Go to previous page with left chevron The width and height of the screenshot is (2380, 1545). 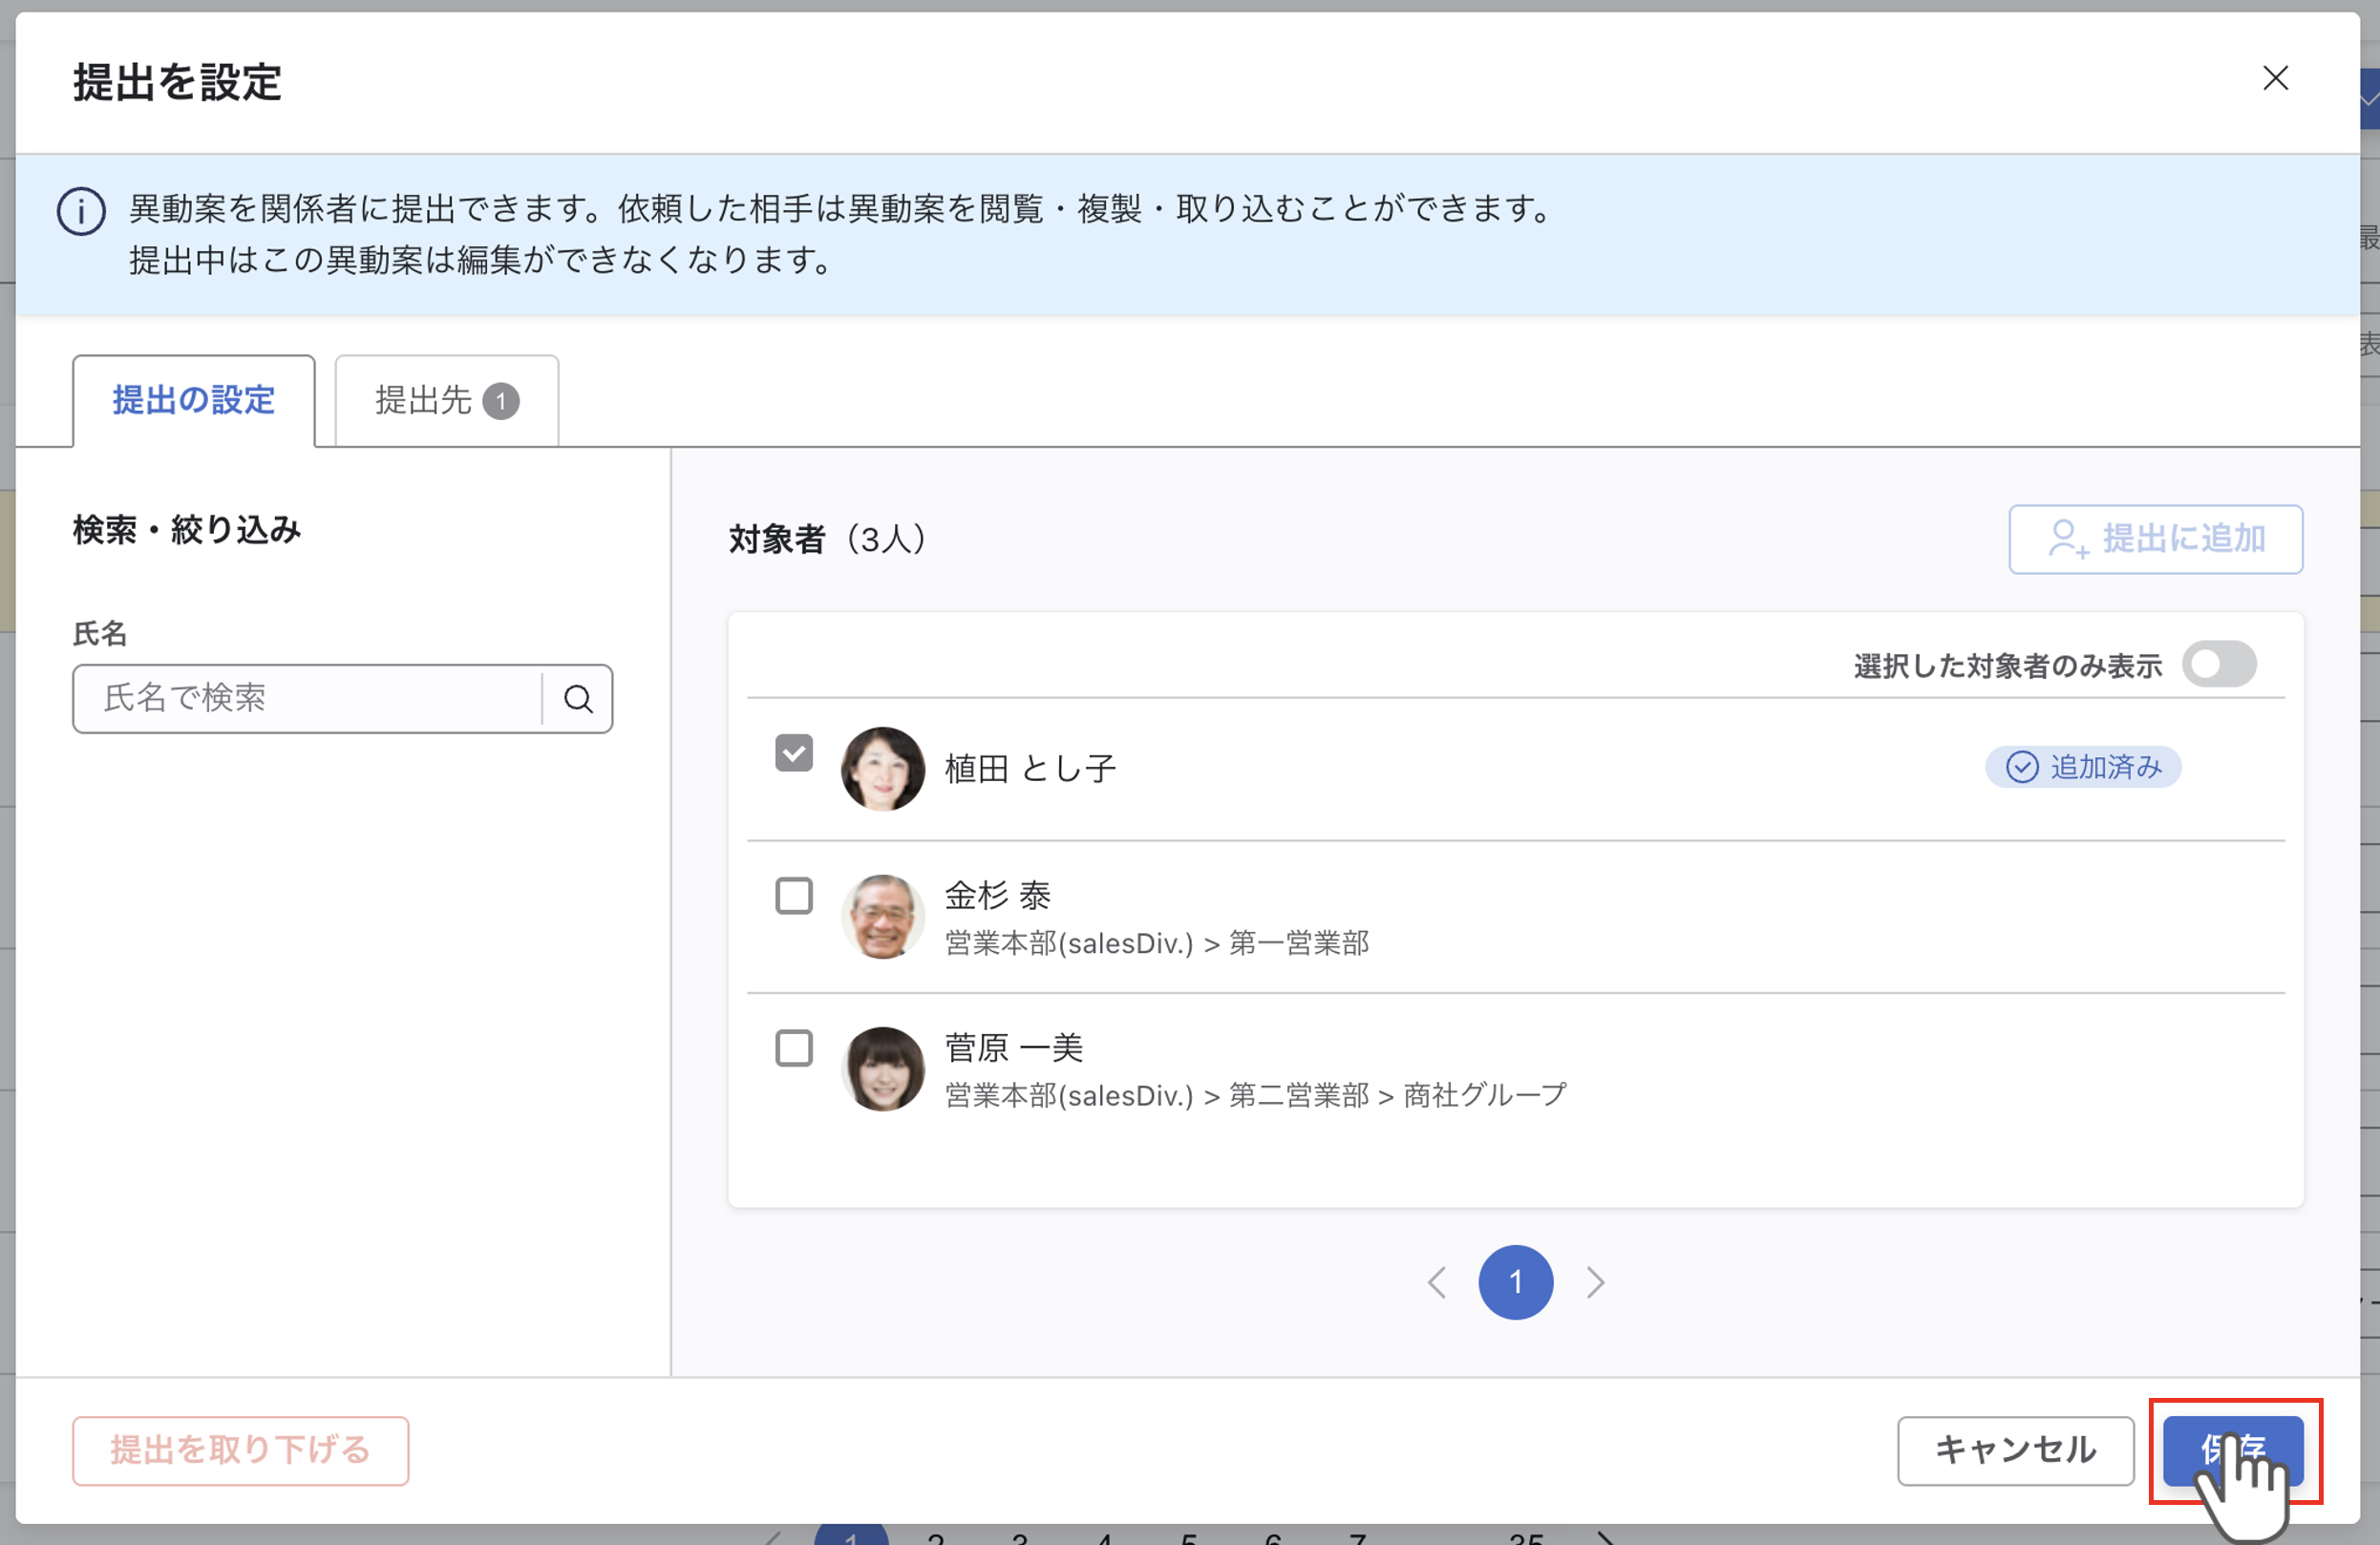[1437, 1282]
